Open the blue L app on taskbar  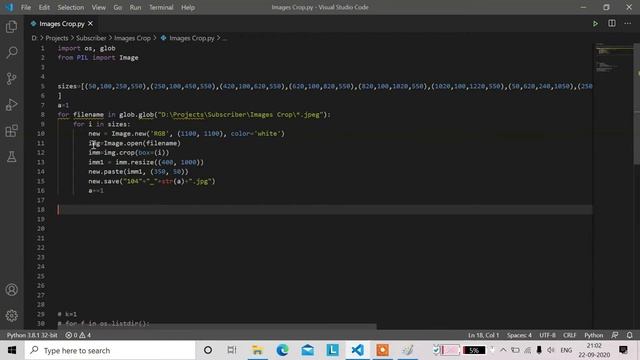(x=332, y=350)
